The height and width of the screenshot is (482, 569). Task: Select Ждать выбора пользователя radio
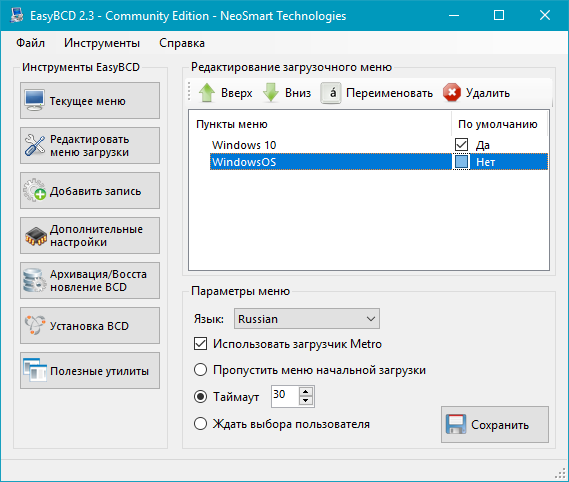(x=201, y=424)
